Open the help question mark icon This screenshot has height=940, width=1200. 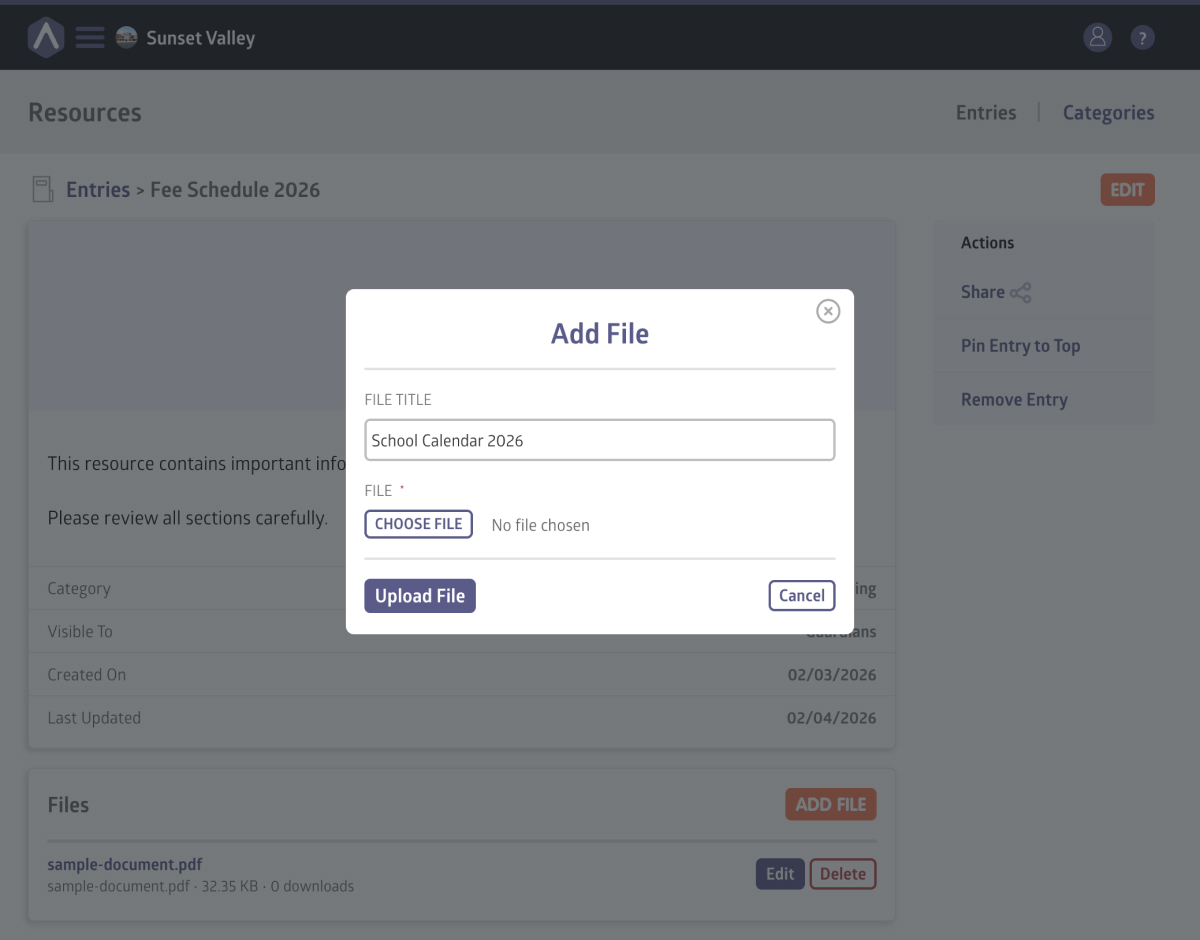pyautogui.click(x=1142, y=38)
